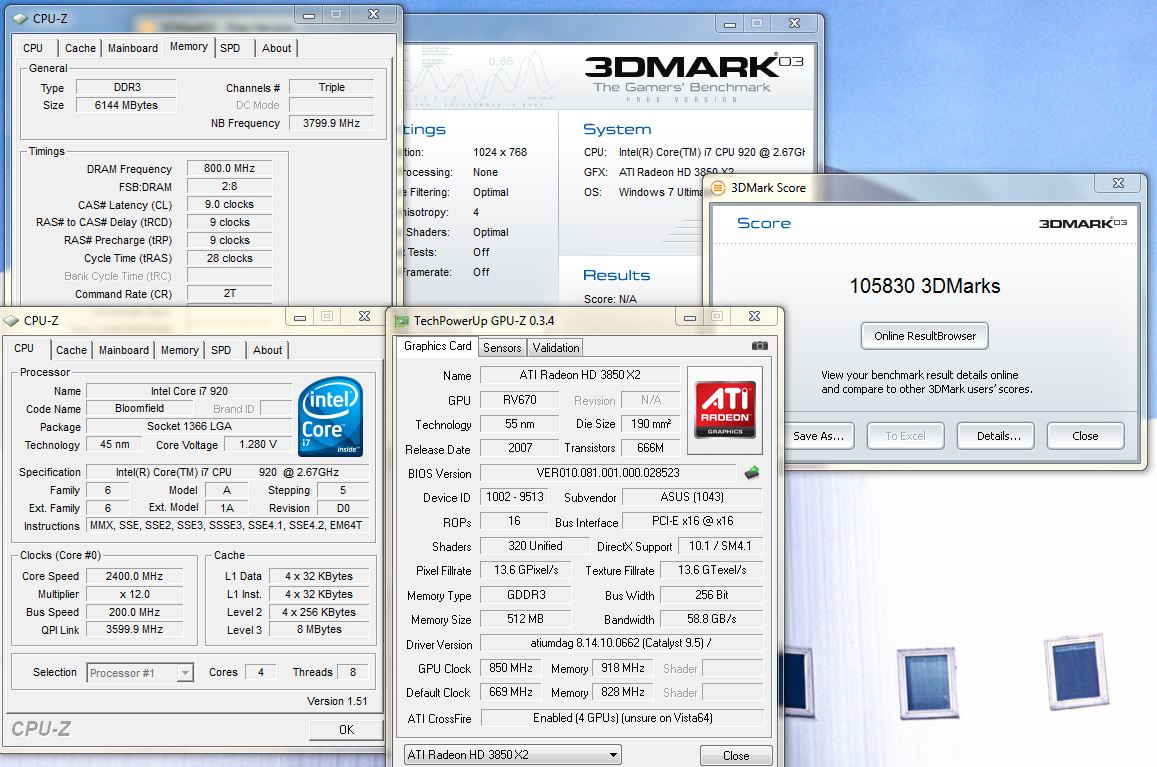
Task: Click the Bandwidth 58.8 GB/s field in GPU-Z
Action: (x=711, y=619)
